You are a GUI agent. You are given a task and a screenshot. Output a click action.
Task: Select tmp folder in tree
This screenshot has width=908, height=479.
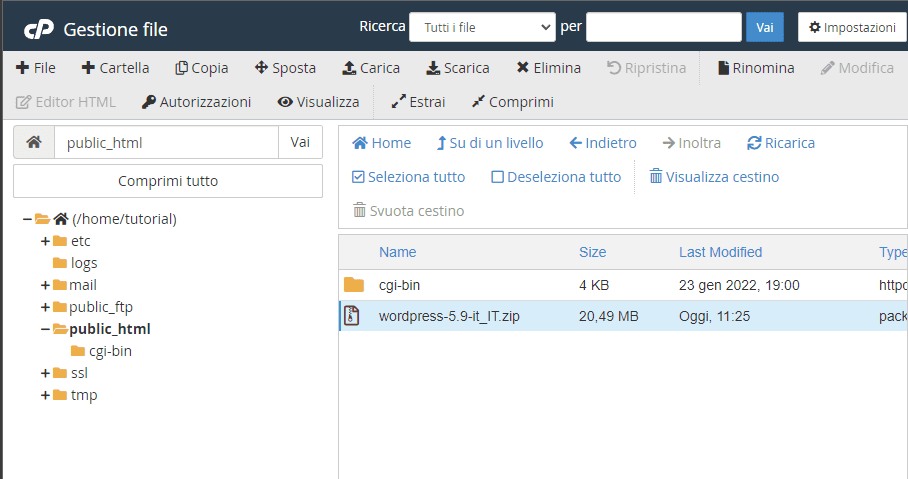click(x=84, y=395)
